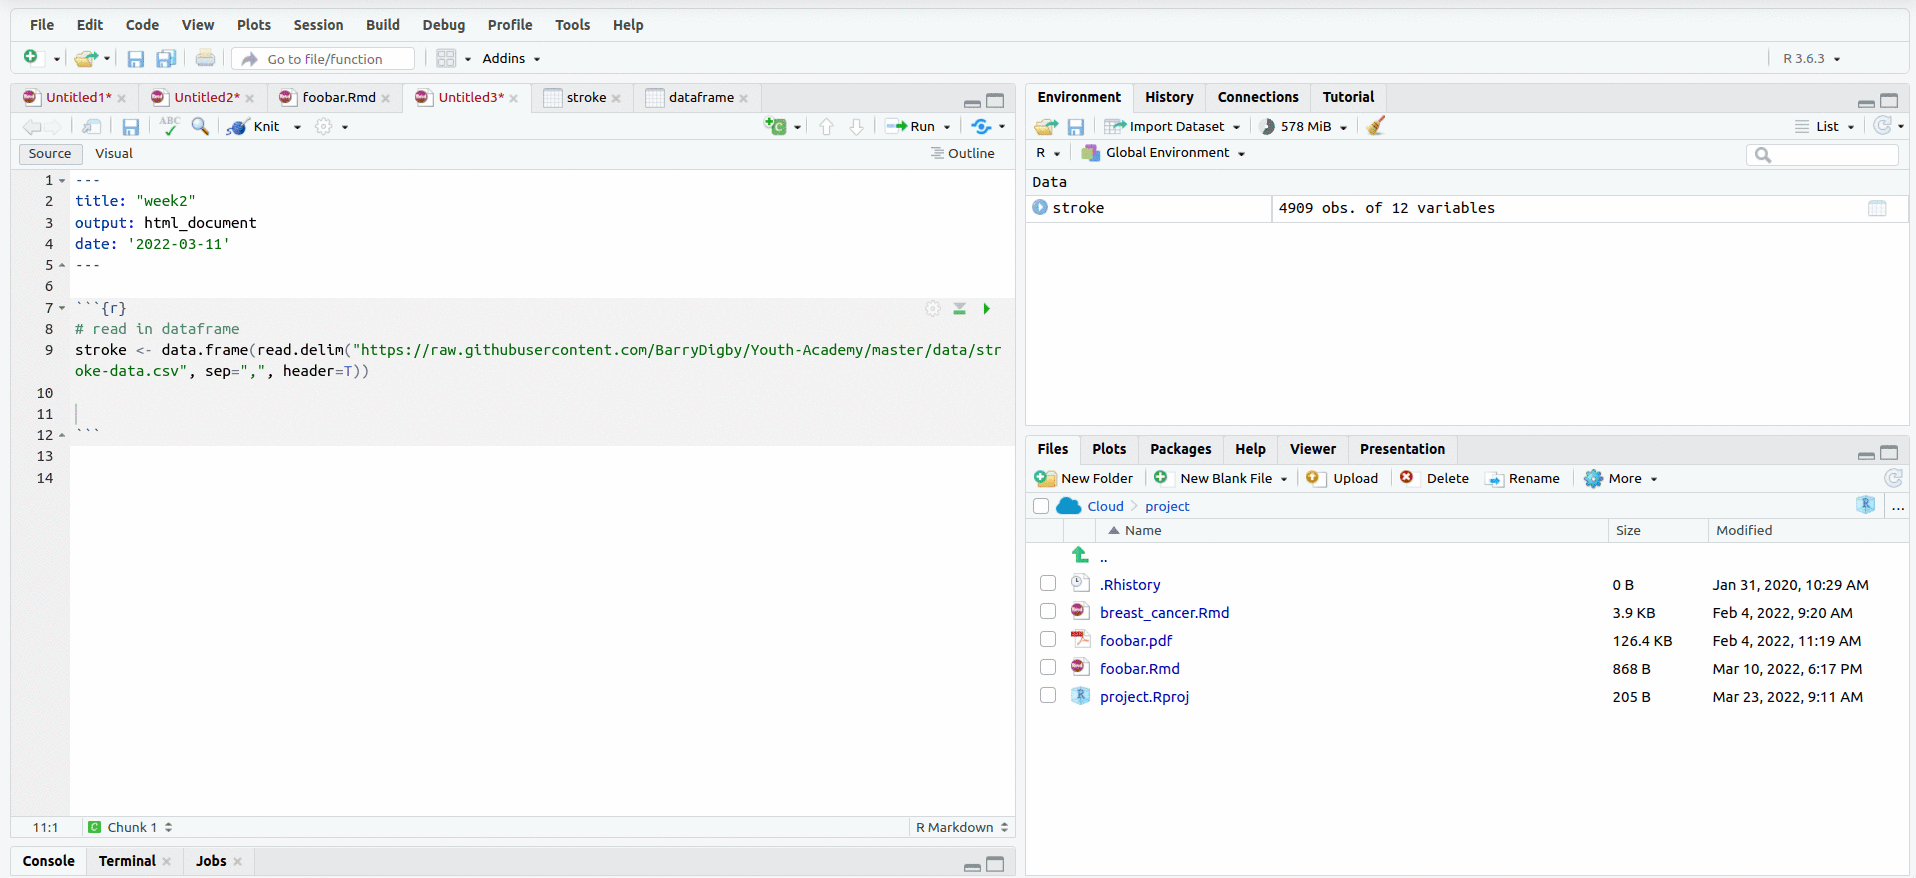Click the R Markdown file type selector
This screenshot has height=878, width=1916.
[961, 827]
